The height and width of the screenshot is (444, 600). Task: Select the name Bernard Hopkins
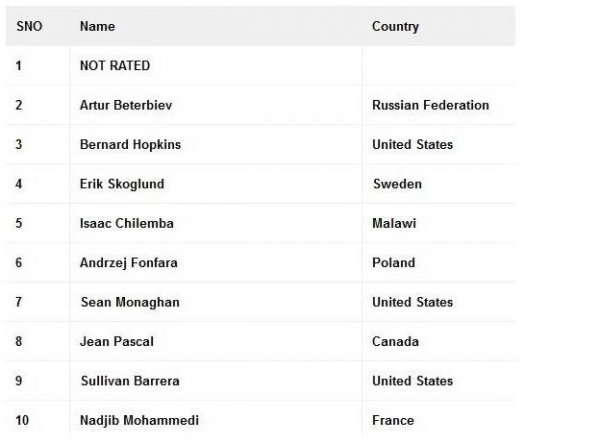pyautogui.click(x=130, y=144)
